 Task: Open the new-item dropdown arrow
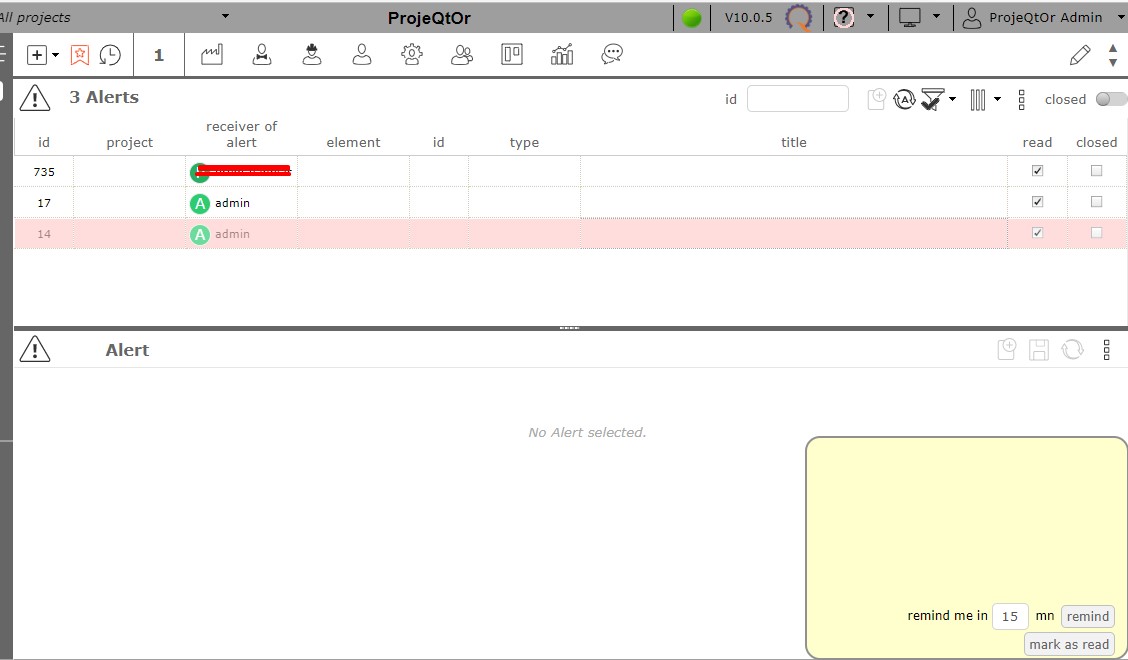(55, 55)
